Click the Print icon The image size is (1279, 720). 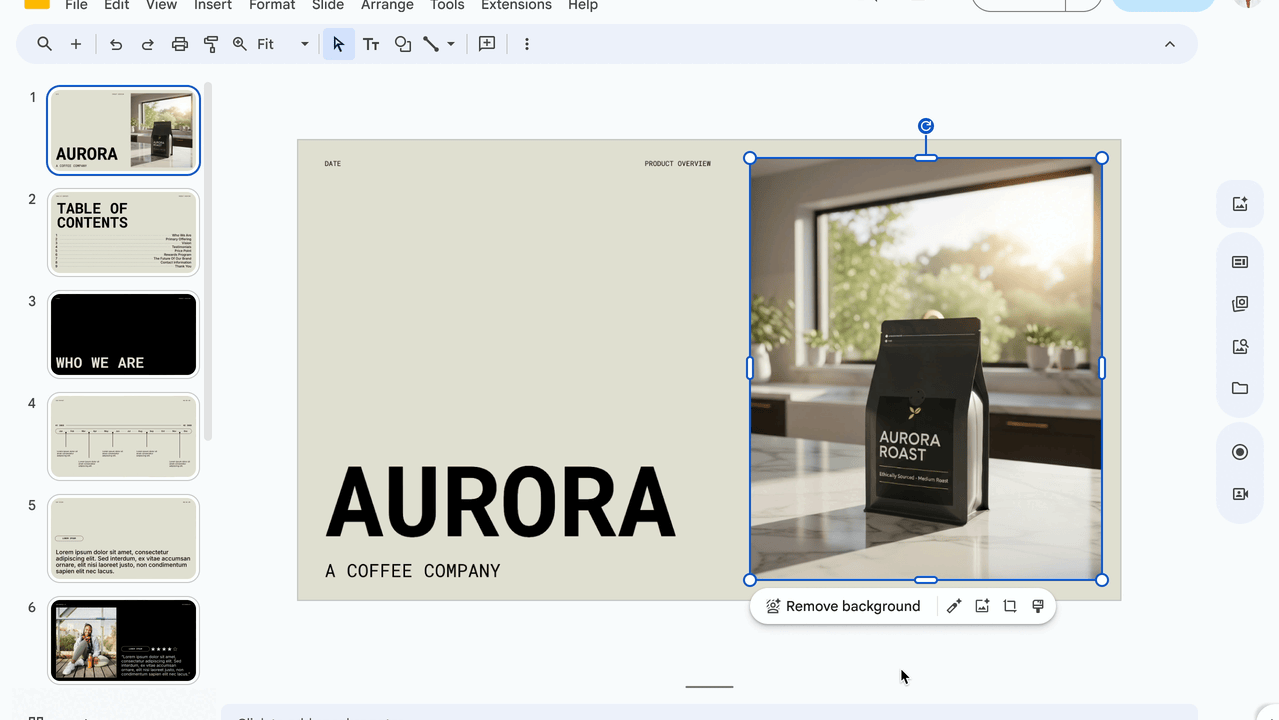180,44
